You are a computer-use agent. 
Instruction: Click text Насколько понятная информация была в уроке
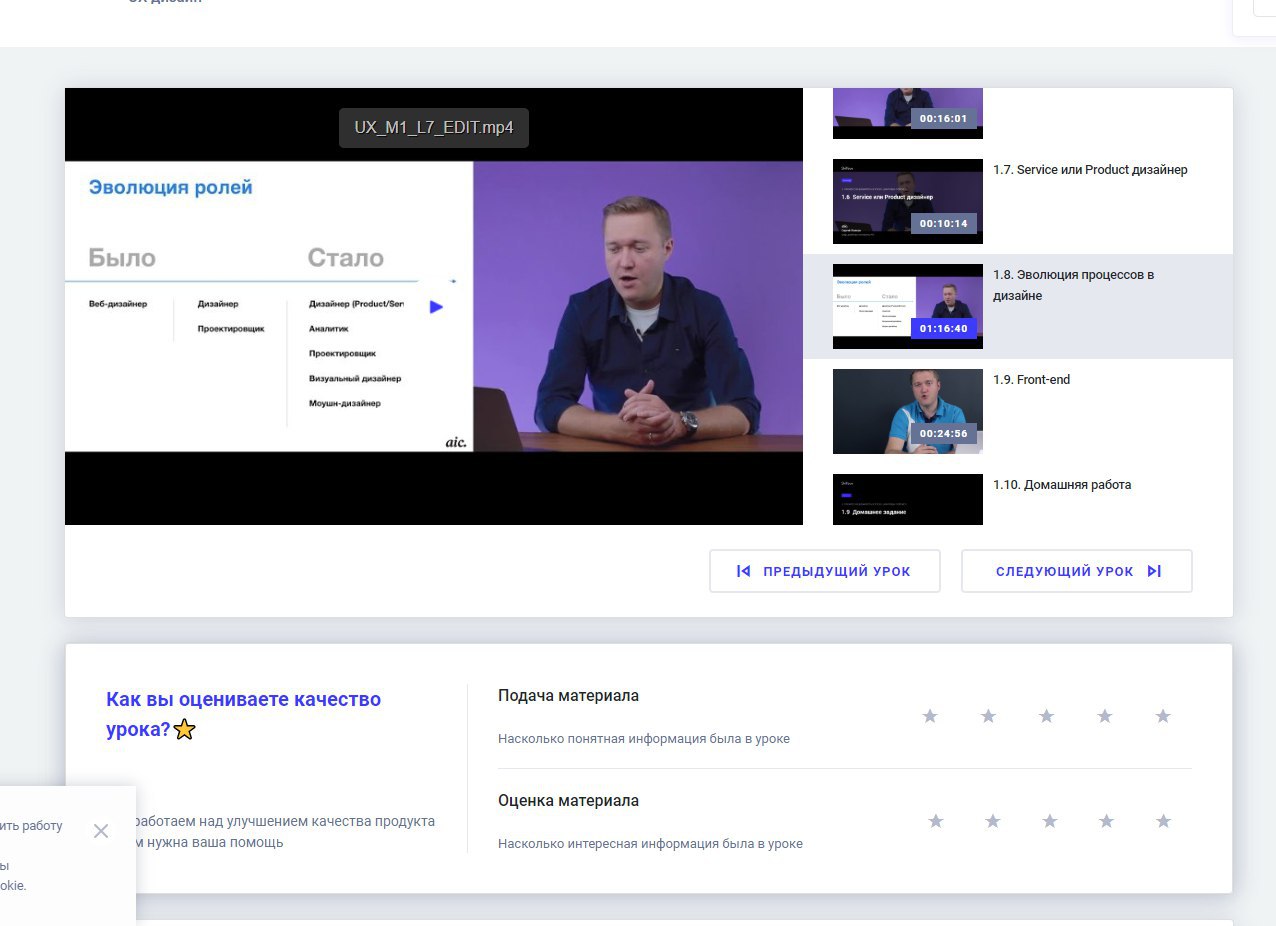pyautogui.click(x=644, y=739)
